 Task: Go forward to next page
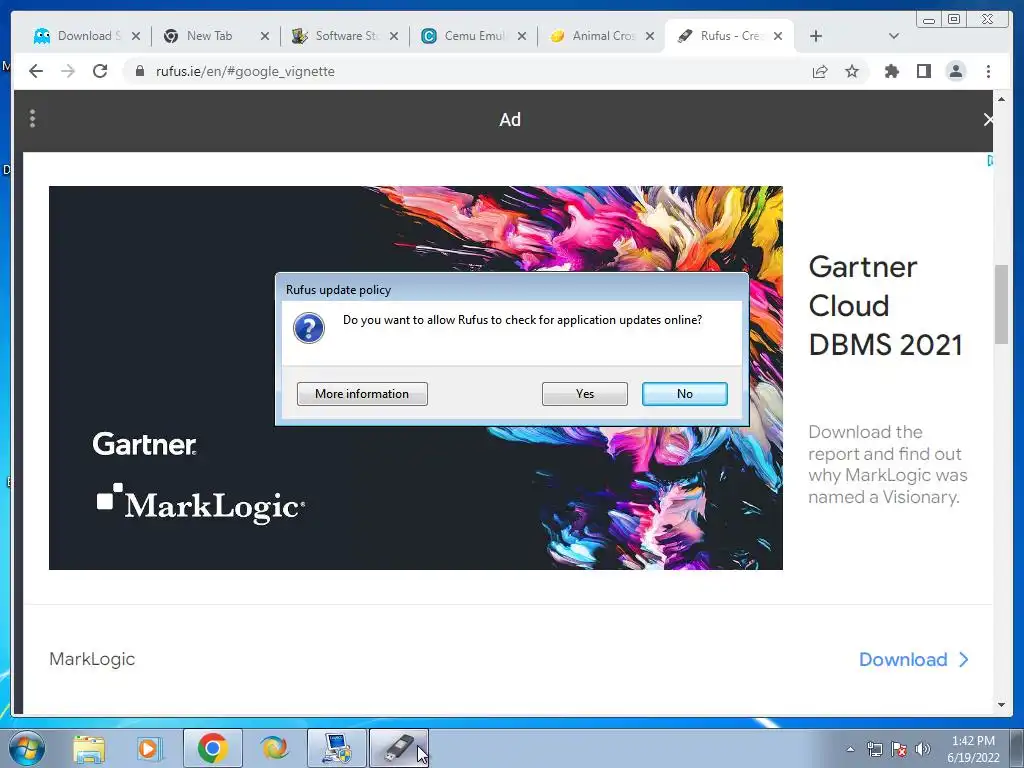click(x=68, y=71)
